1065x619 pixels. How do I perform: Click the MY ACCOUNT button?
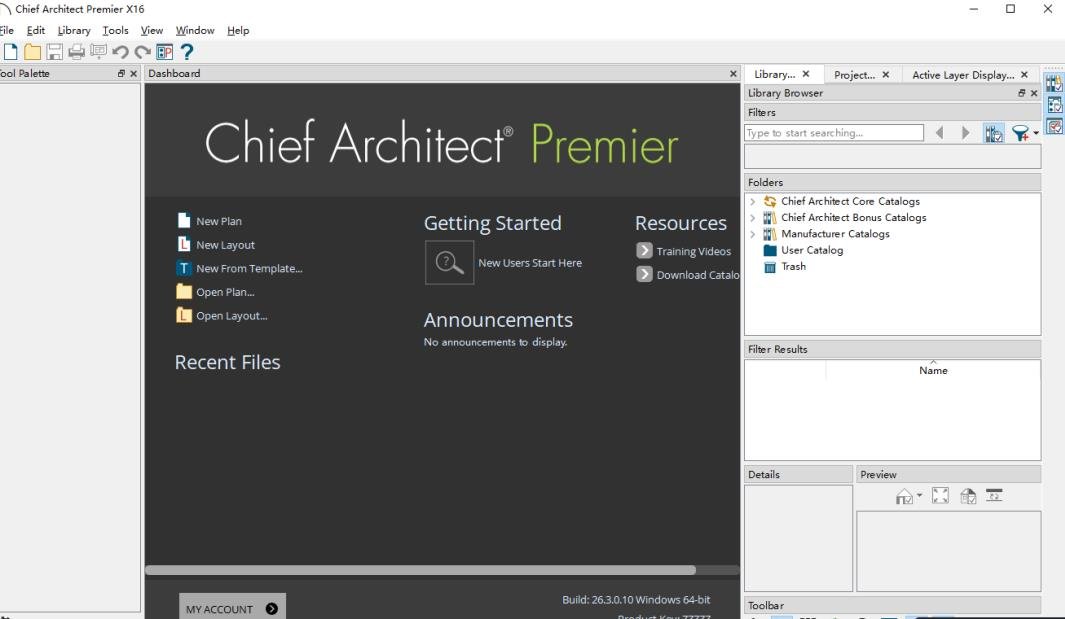232,608
